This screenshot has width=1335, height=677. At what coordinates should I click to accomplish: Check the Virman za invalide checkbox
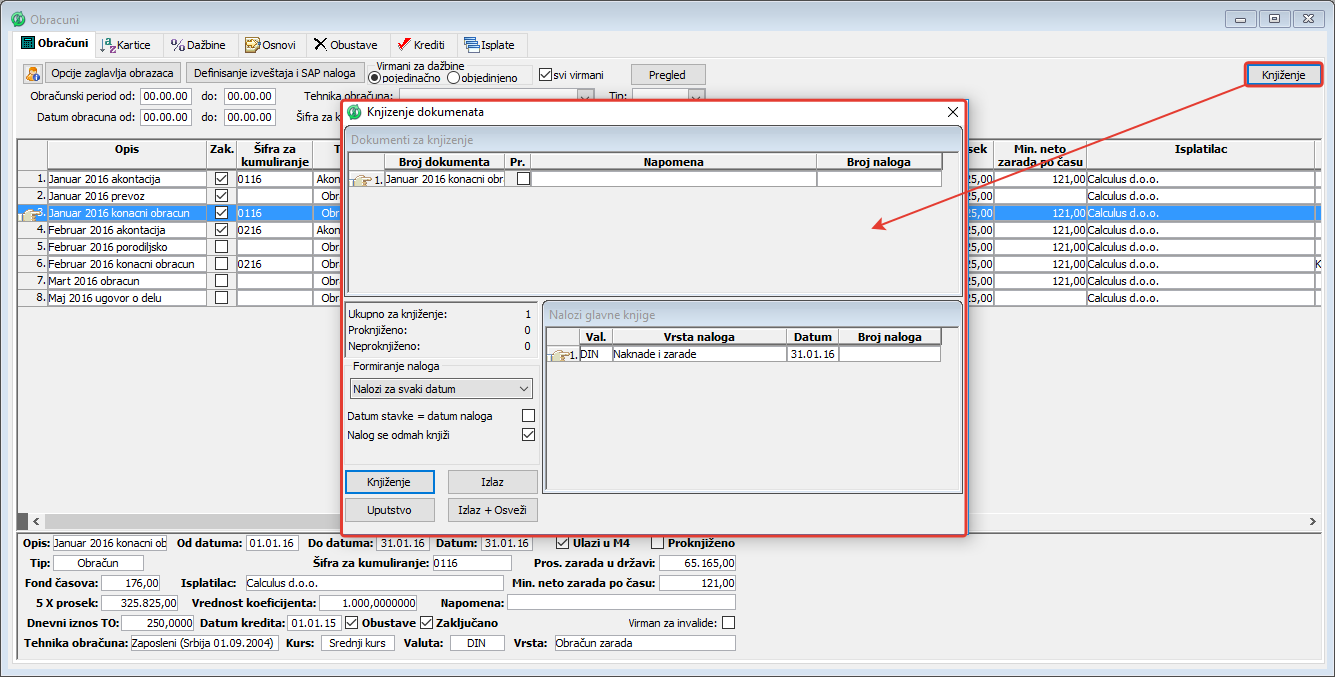tap(728, 623)
